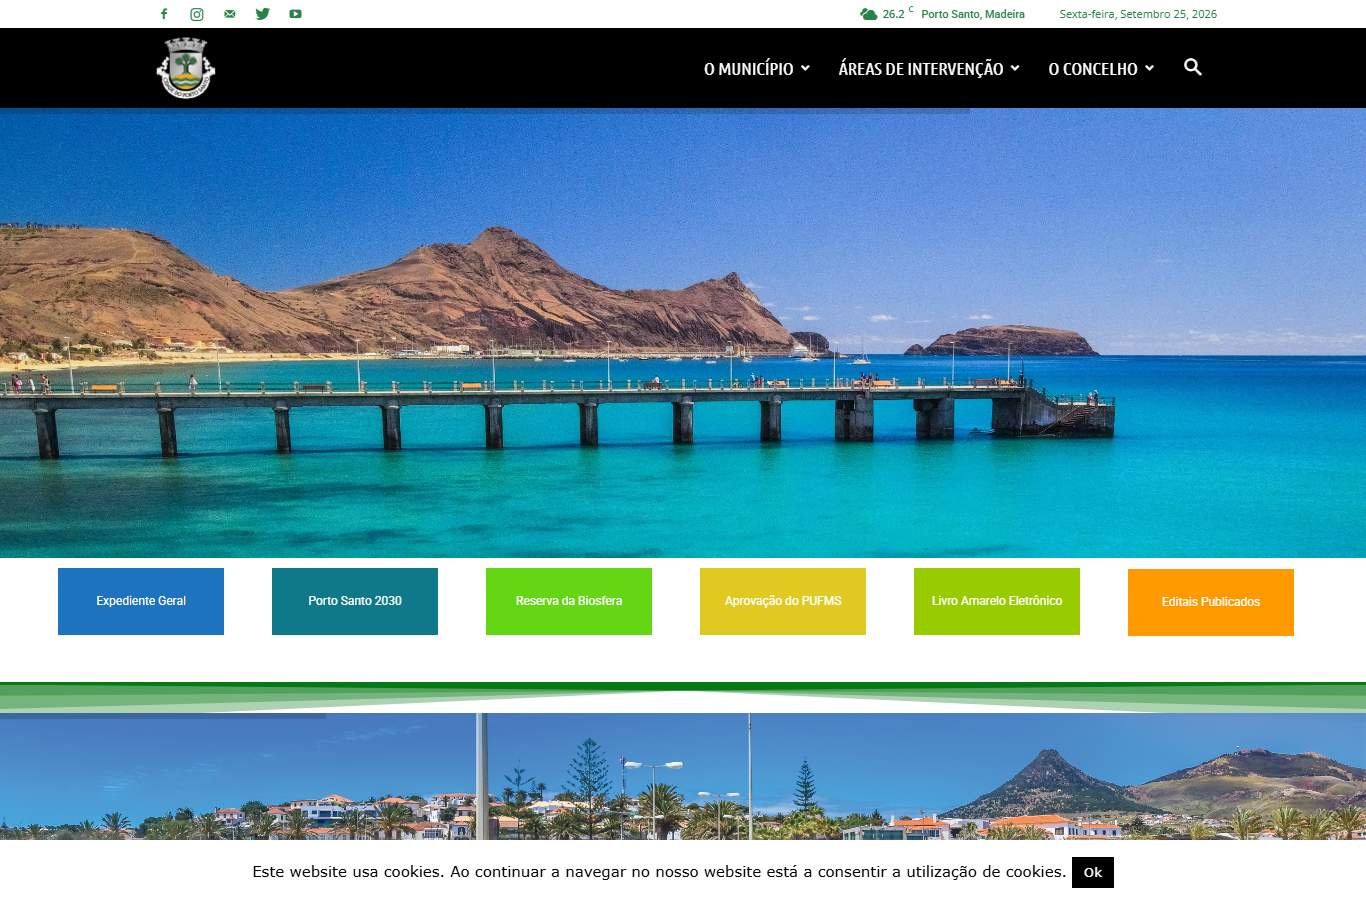This screenshot has height=900, width=1366.
Task: Open the Facebook social icon
Action: pos(164,14)
